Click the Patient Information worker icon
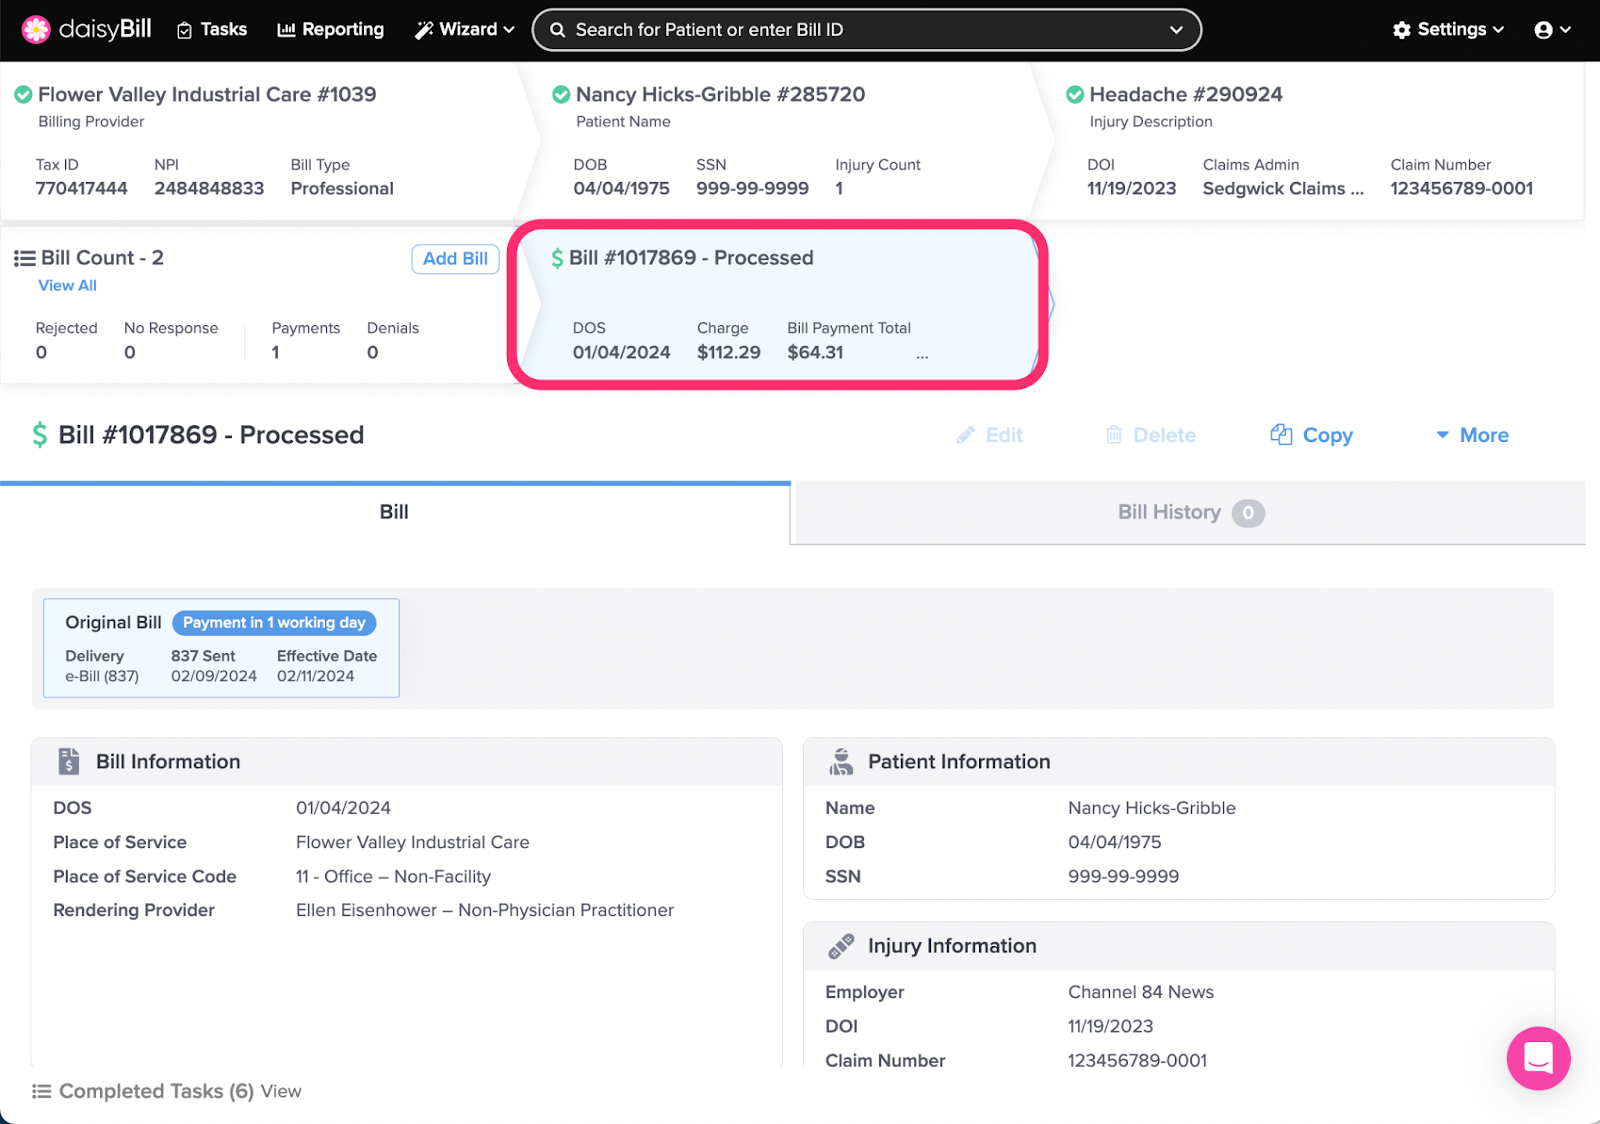The height and width of the screenshot is (1124, 1600). point(841,761)
